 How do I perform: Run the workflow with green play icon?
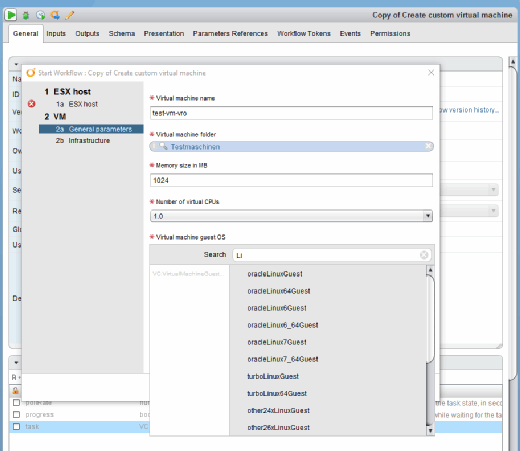click(x=11, y=15)
